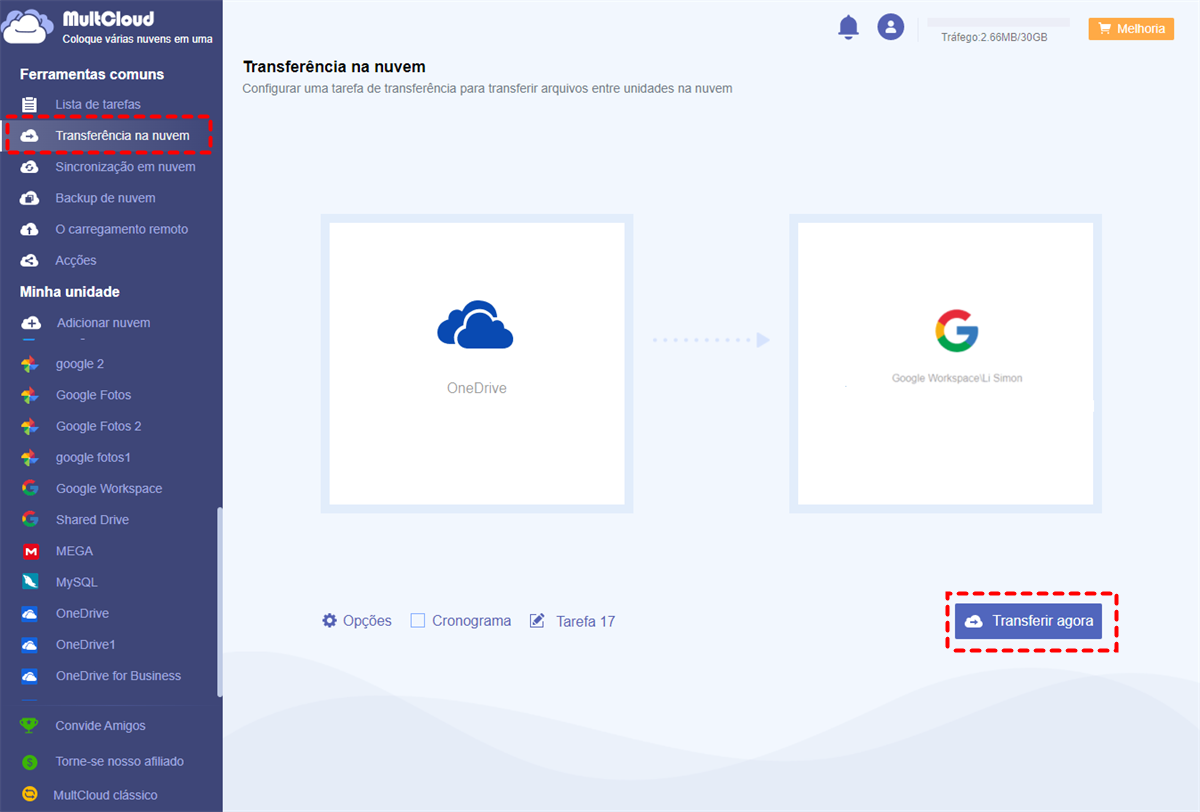1200x812 pixels.
Task: Select OneDrive for Business
Action: 118,676
